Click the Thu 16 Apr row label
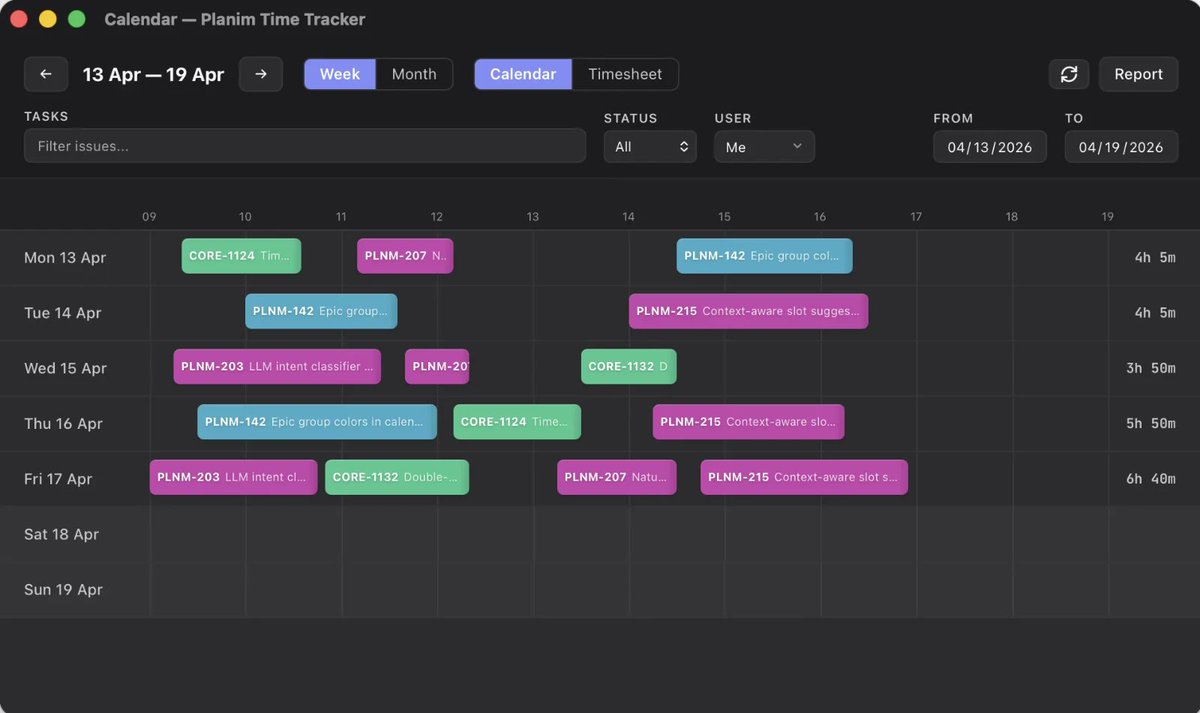The image size is (1200, 713). coord(63,423)
